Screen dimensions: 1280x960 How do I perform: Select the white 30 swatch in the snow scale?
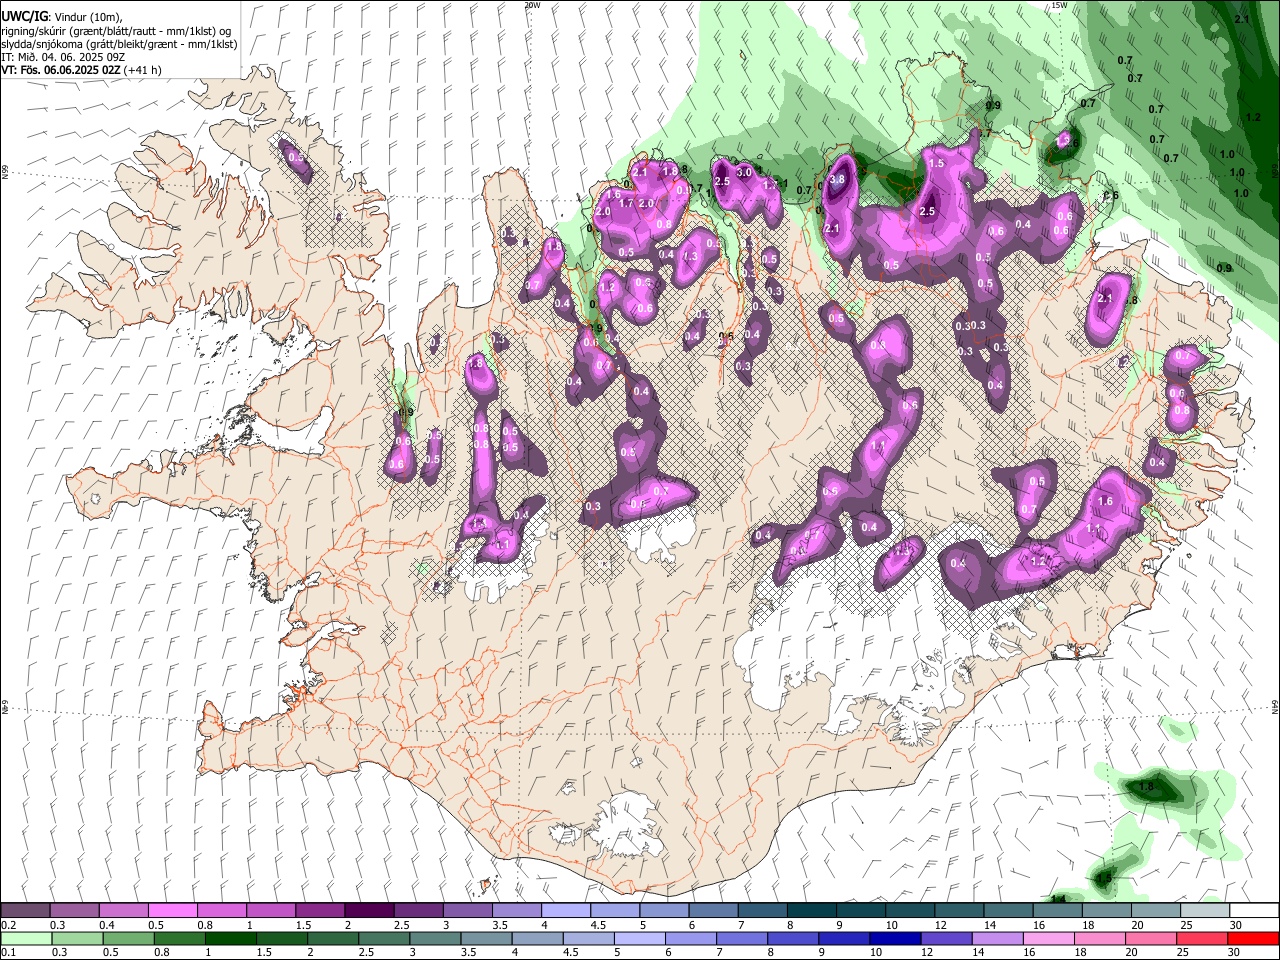click(1253, 911)
